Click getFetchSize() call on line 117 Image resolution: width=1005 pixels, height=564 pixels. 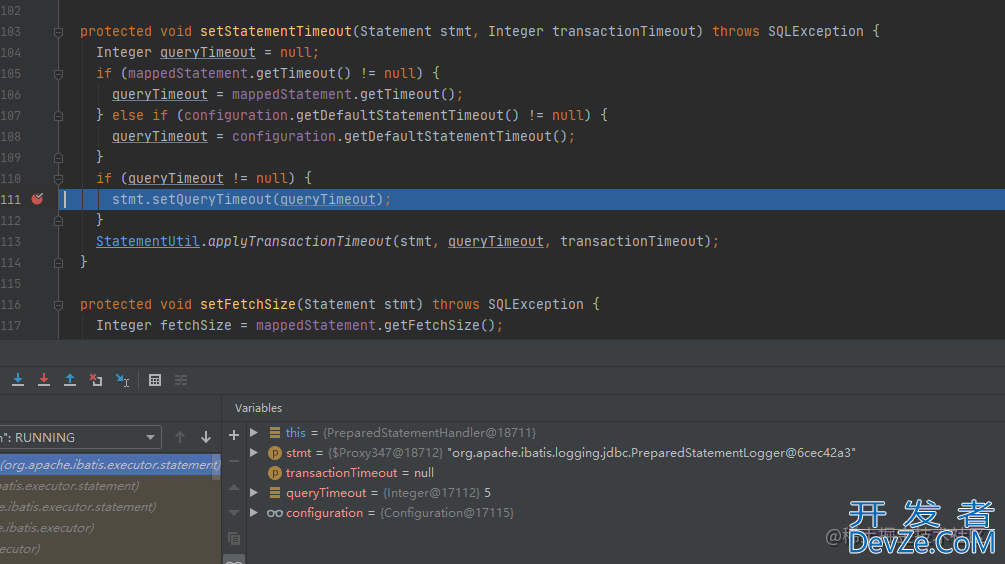click(439, 326)
